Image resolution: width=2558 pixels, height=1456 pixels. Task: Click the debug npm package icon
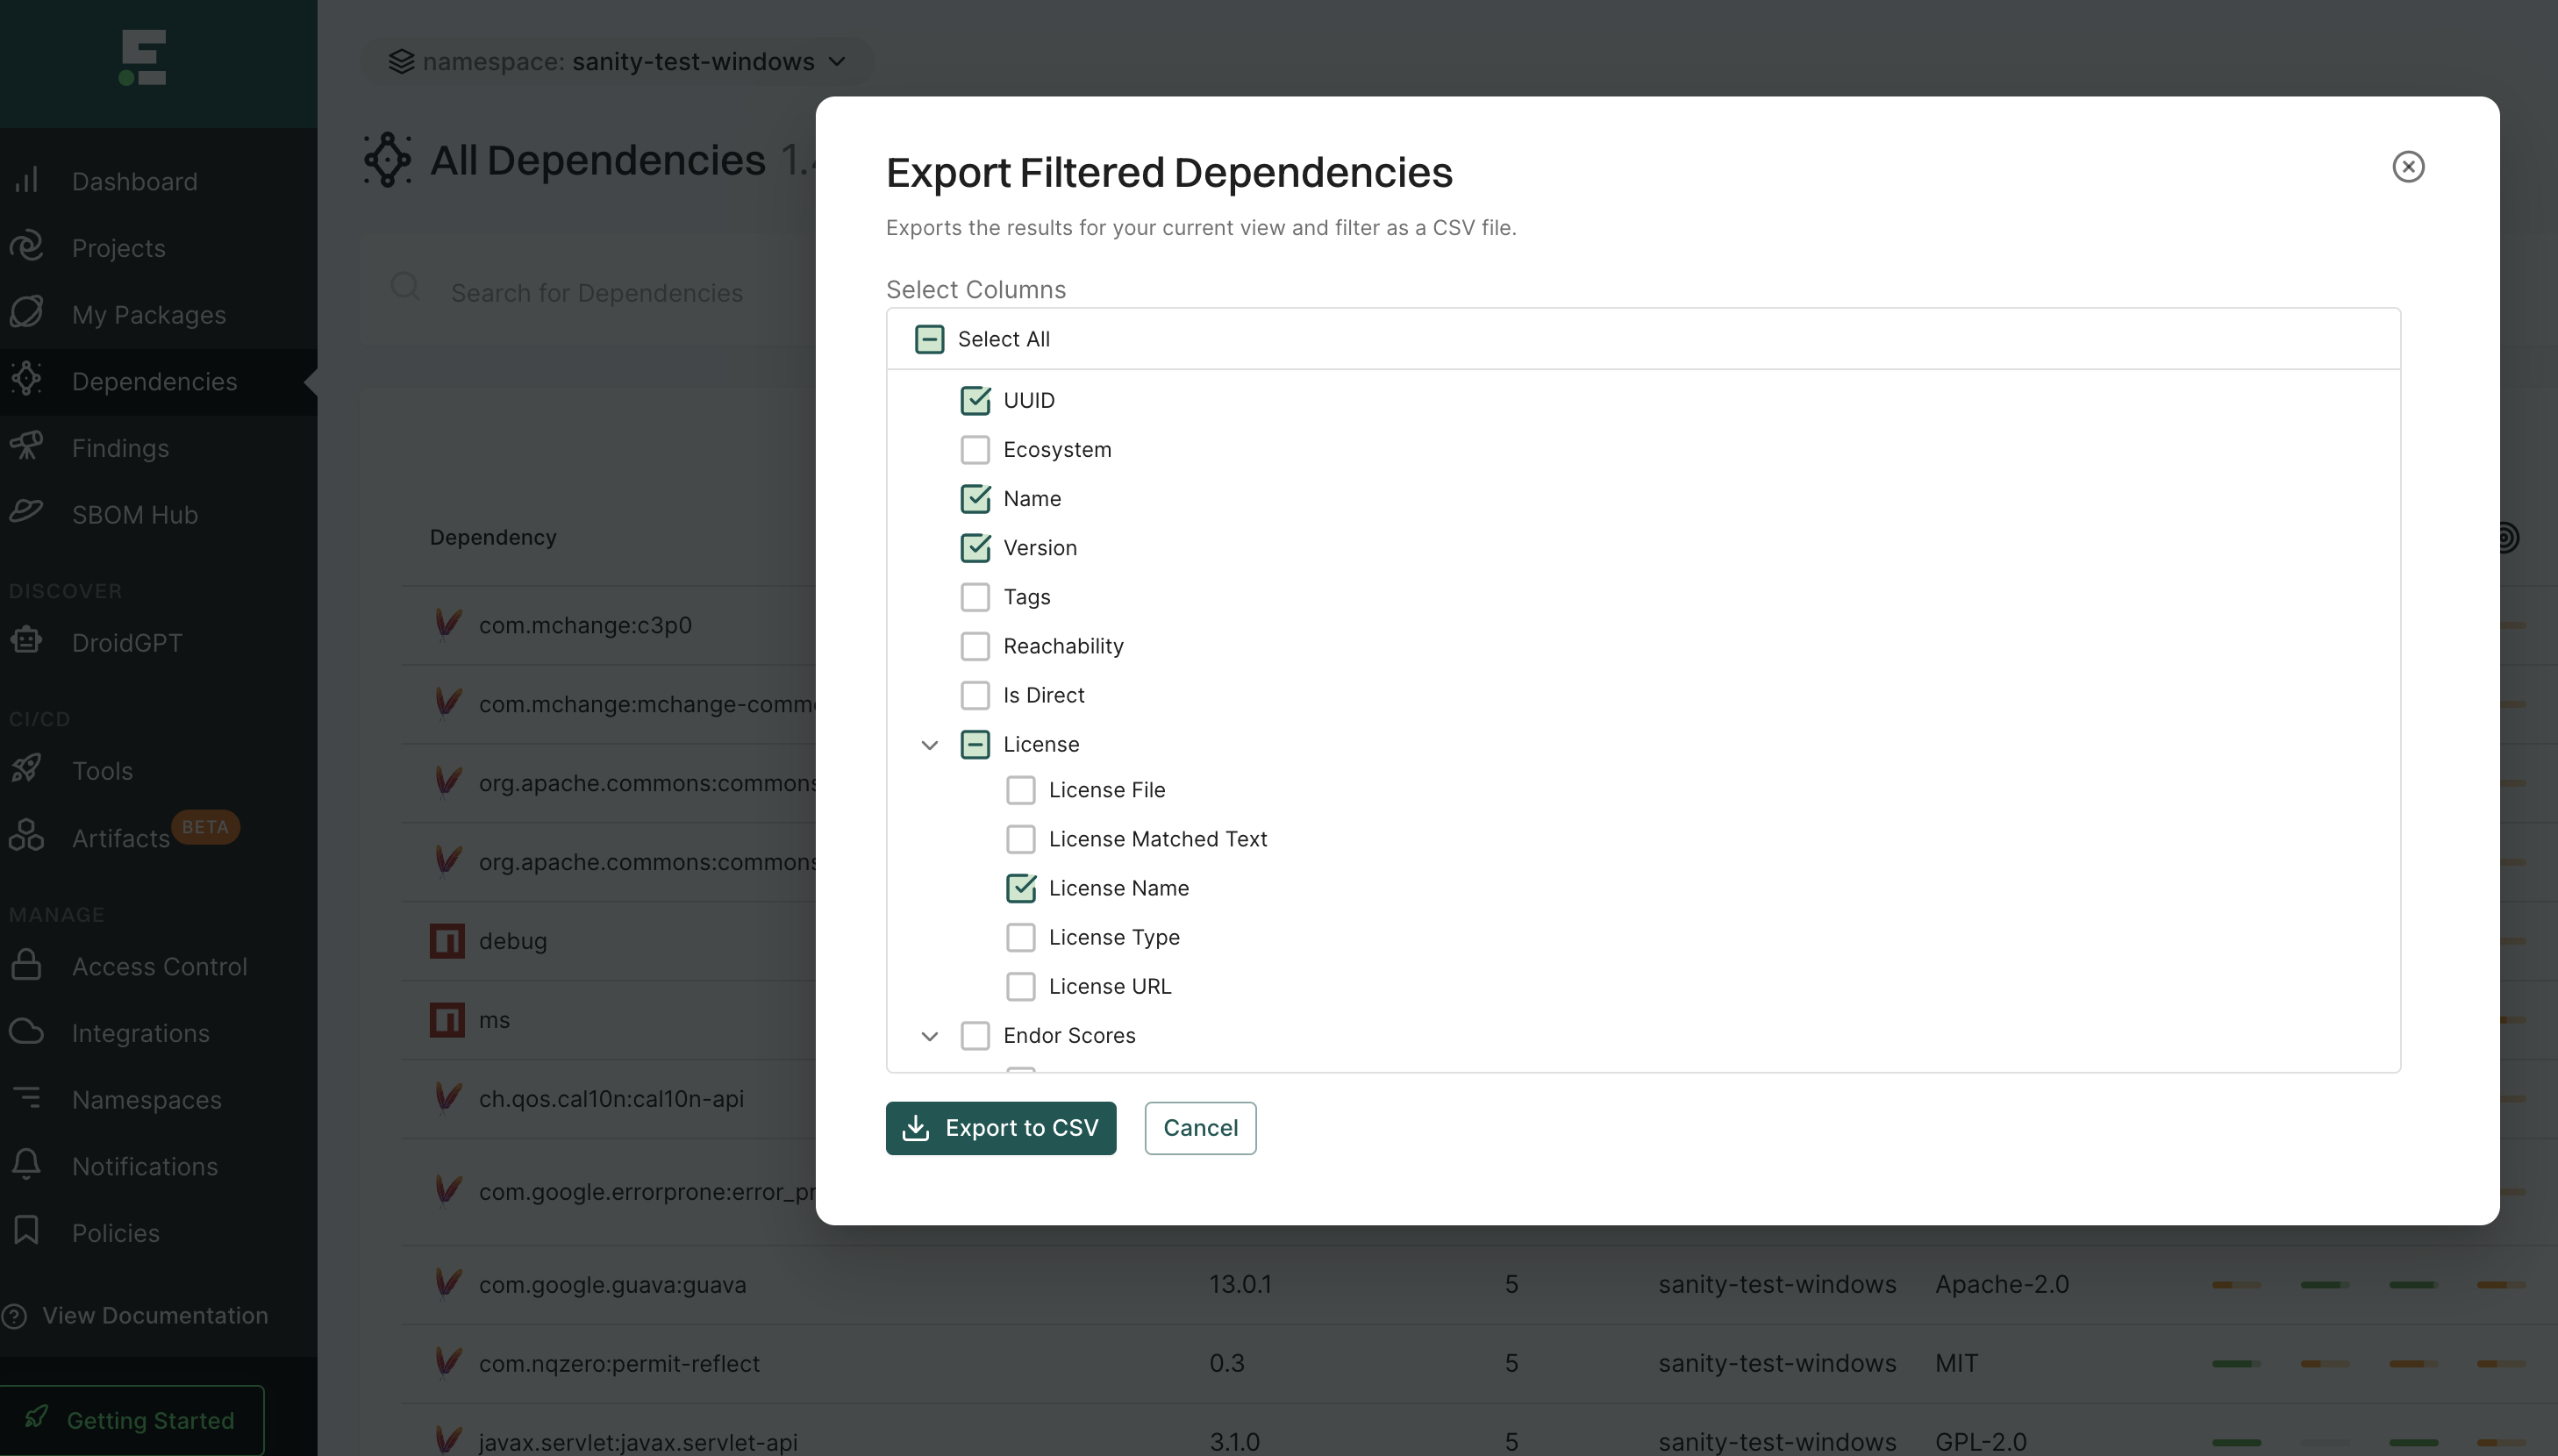pyautogui.click(x=447, y=940)
